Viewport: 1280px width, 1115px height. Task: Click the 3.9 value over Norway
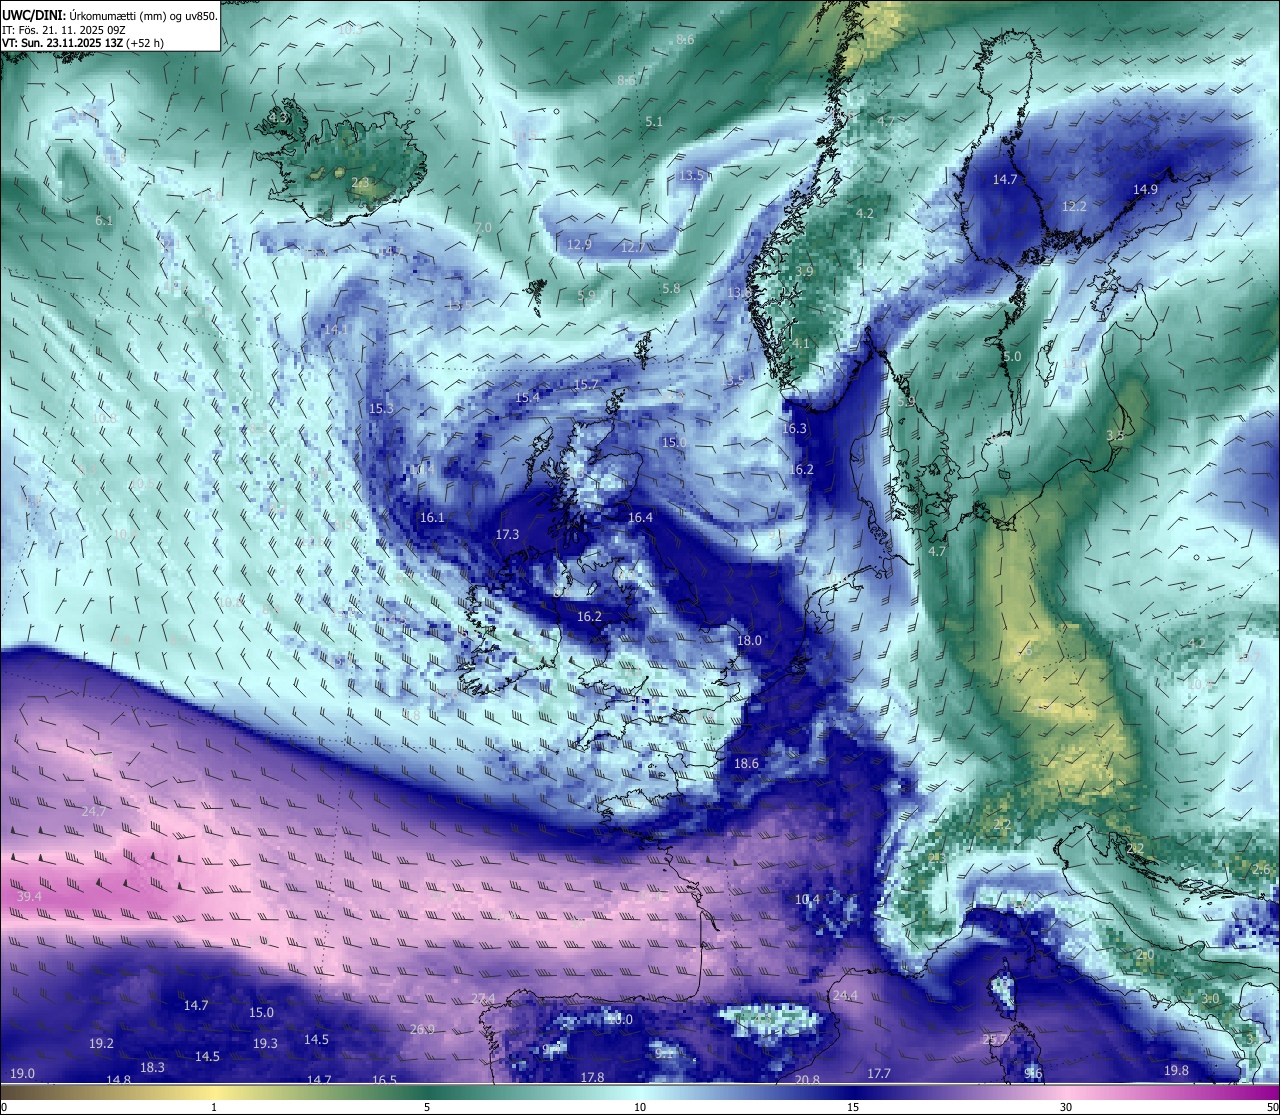pyautogui.click(x=804, y=271)
